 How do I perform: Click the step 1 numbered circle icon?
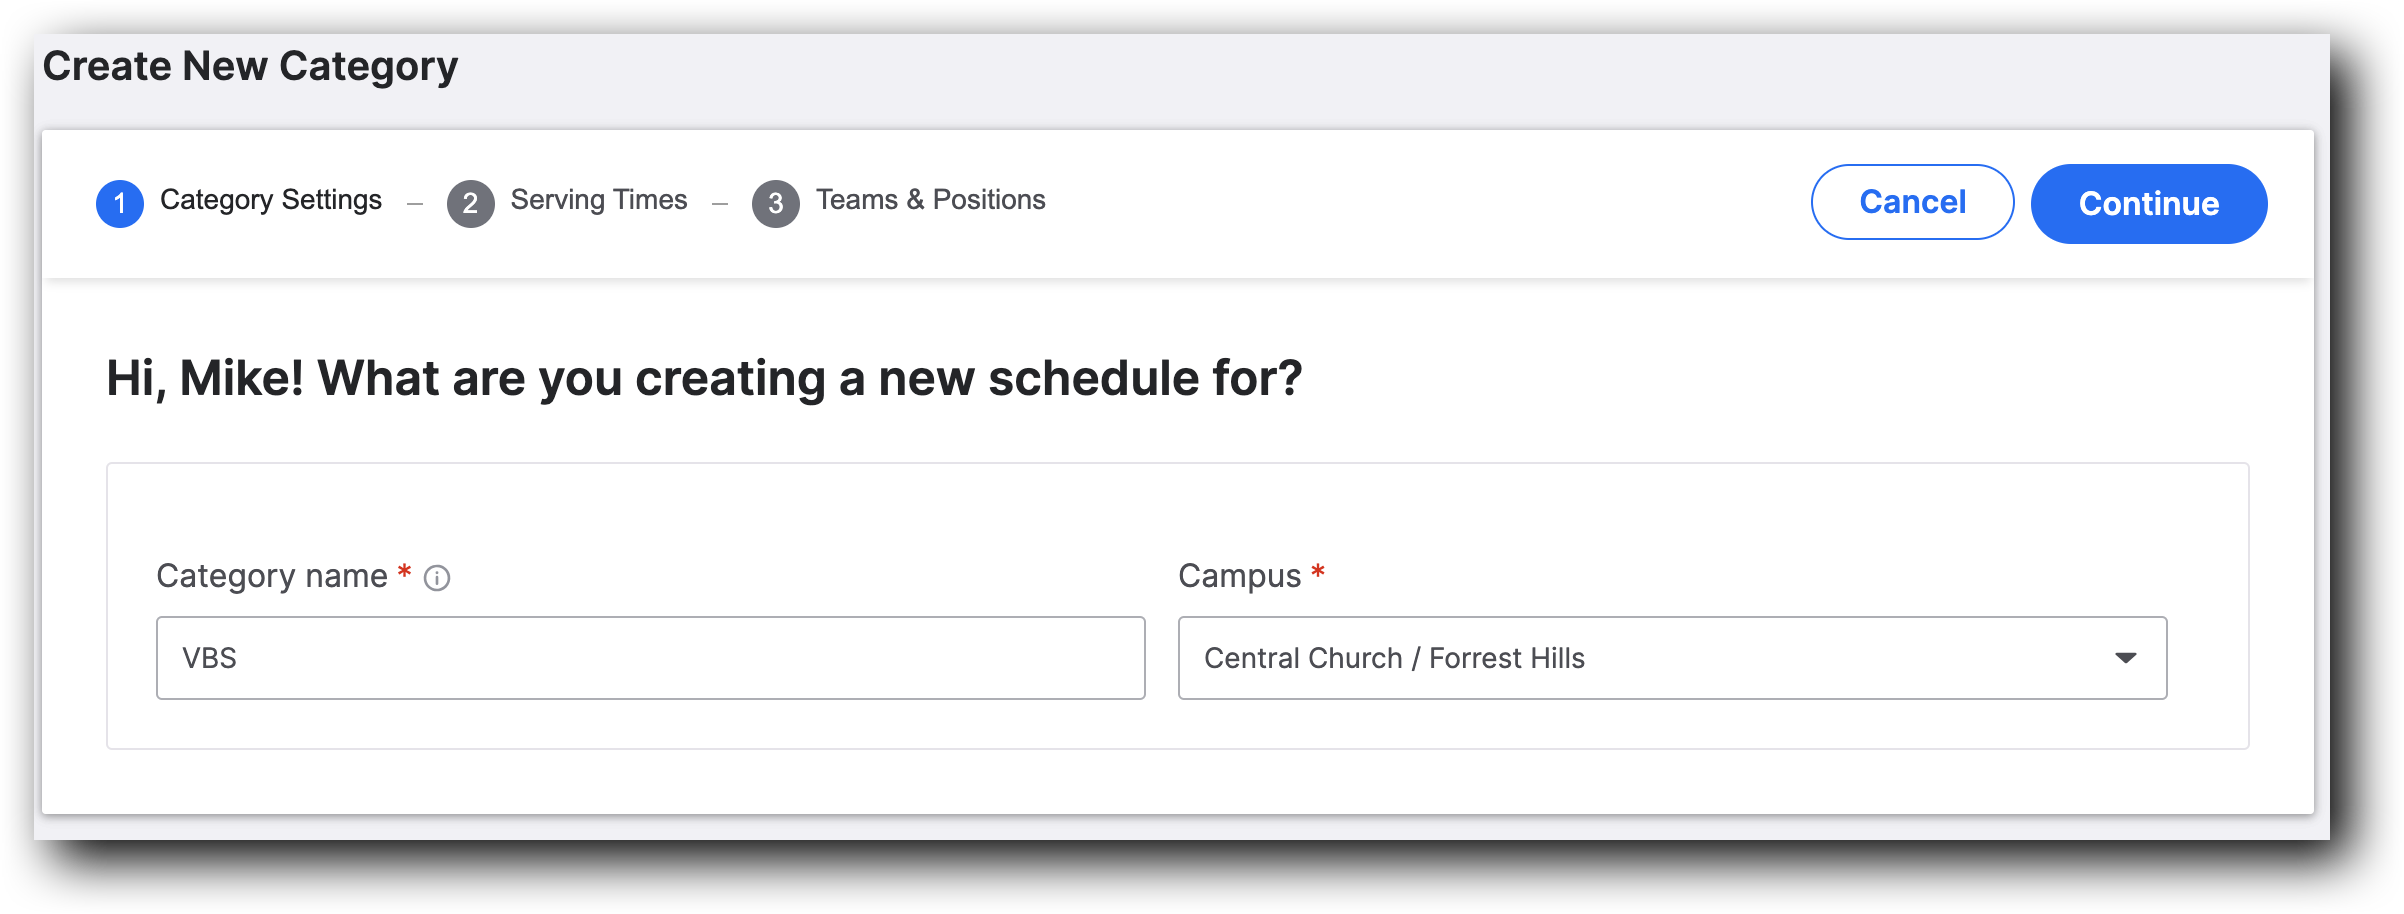click(x=122, y=201)
